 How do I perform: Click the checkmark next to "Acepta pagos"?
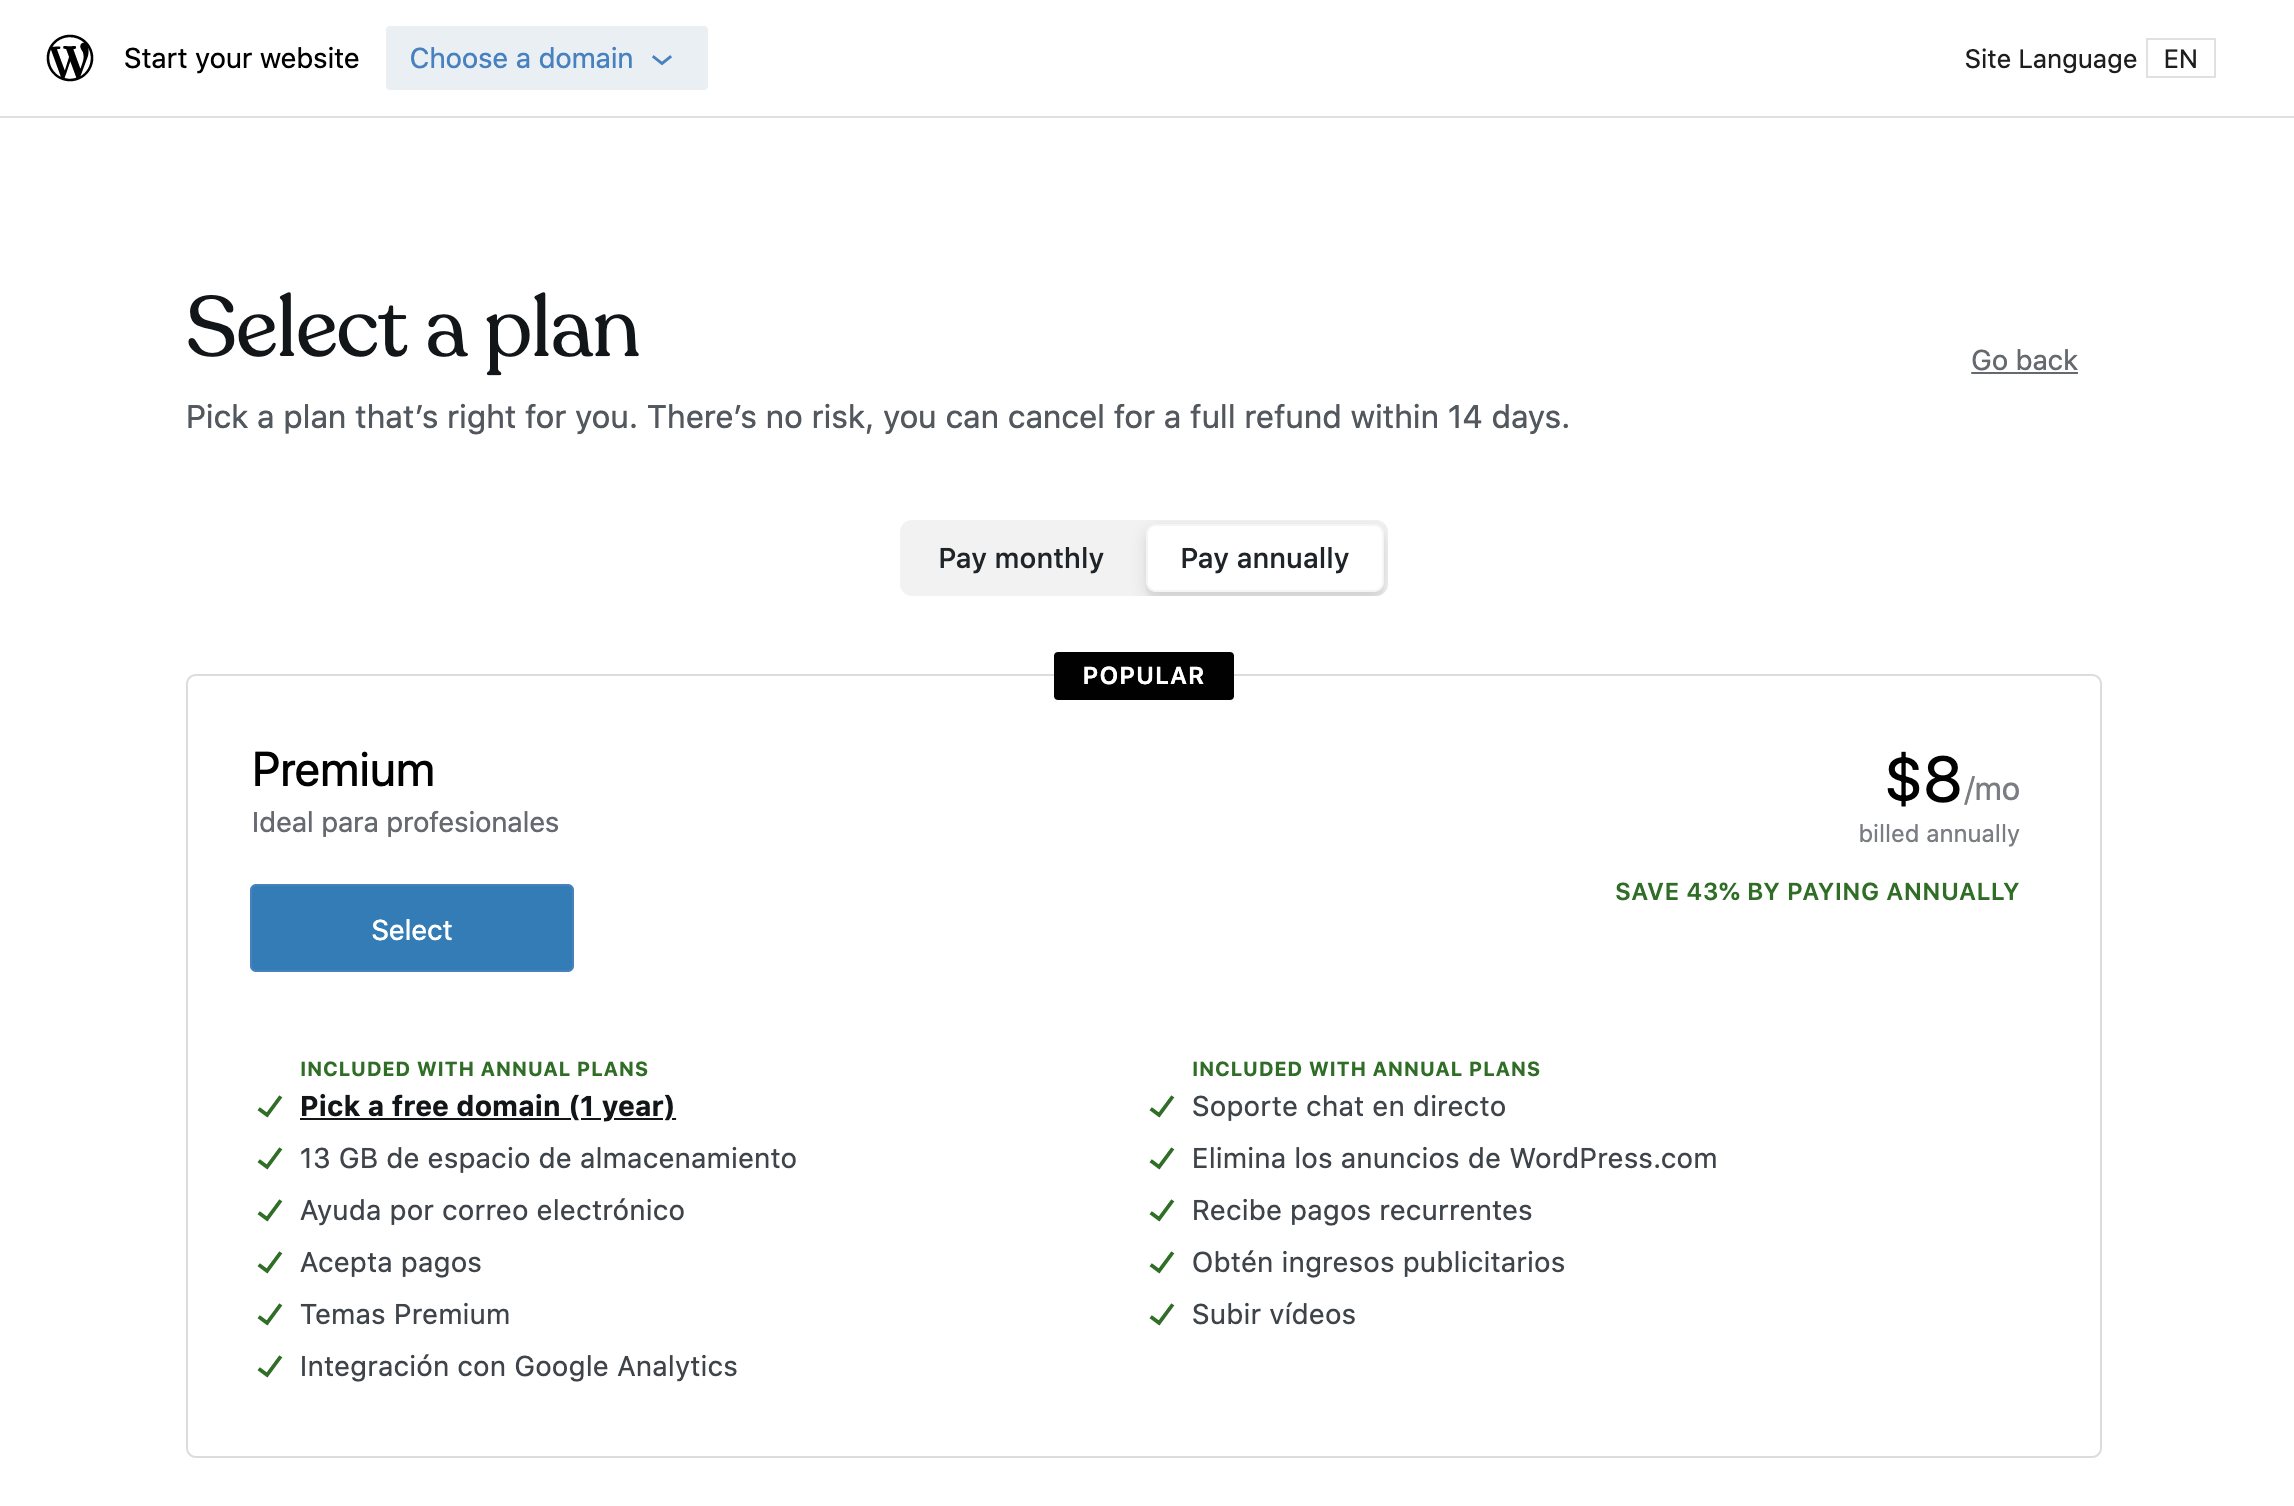pyautogui.click(x=268, y=1263)
